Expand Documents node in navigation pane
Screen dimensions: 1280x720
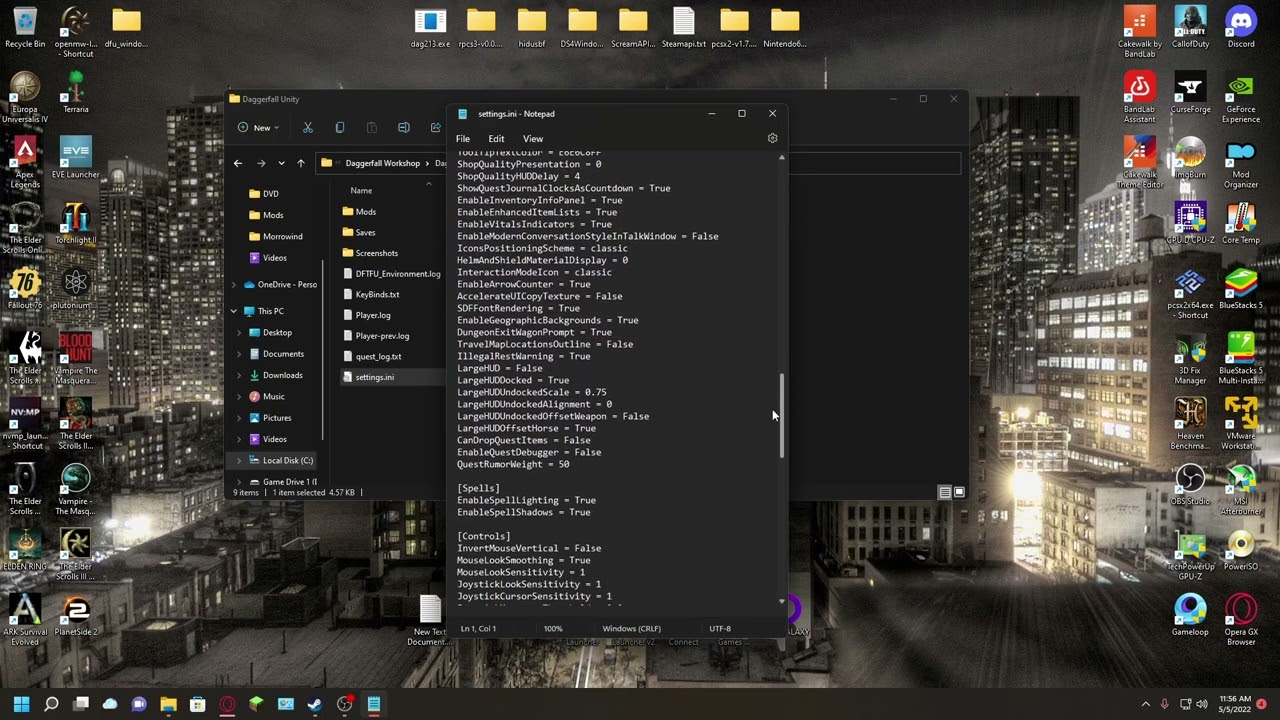pyautogui.click(x=239, y=354)
